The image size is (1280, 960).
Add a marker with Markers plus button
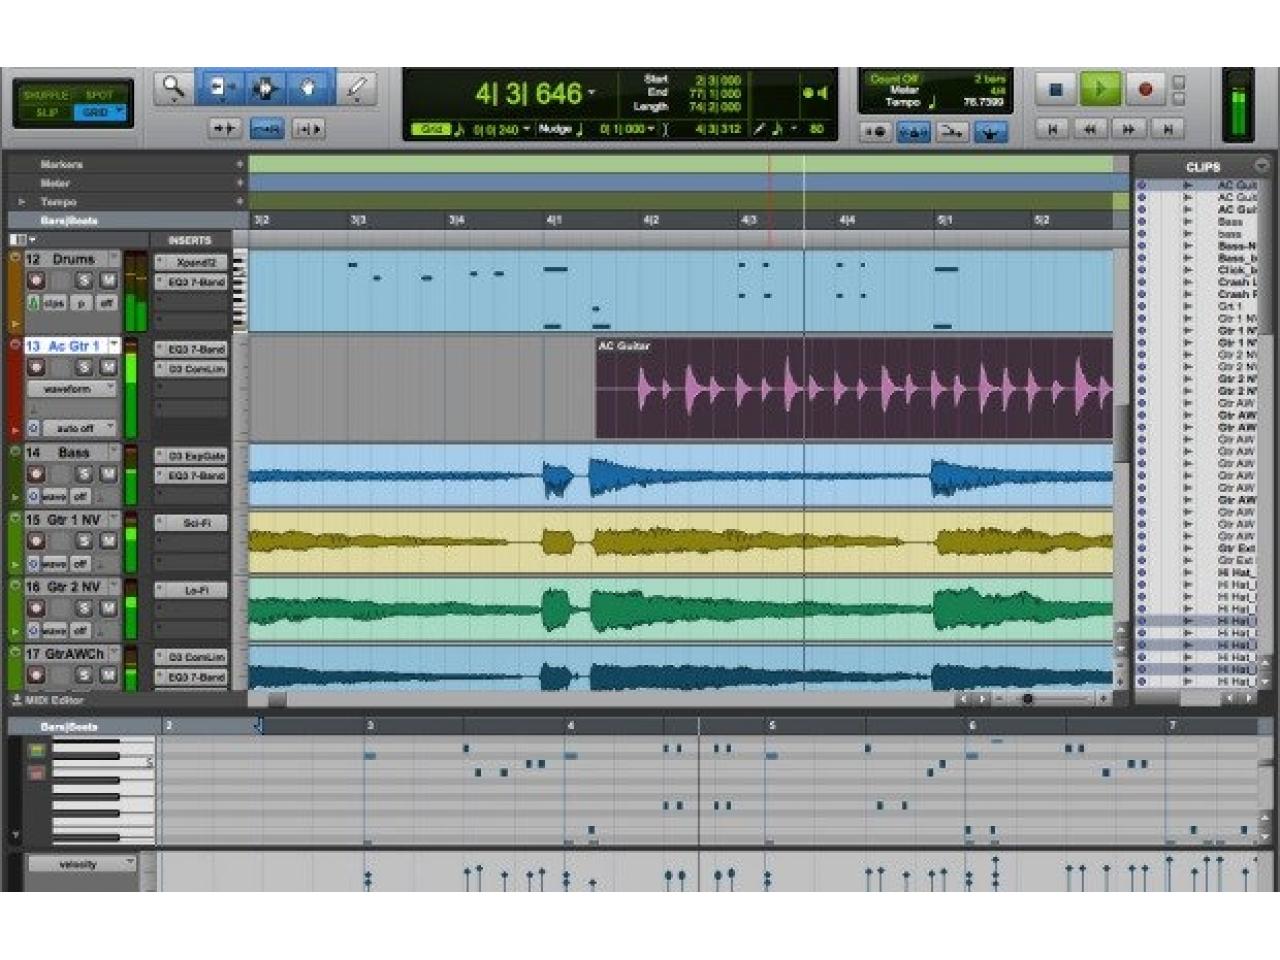pyautogui.click(x=240, y=164)
